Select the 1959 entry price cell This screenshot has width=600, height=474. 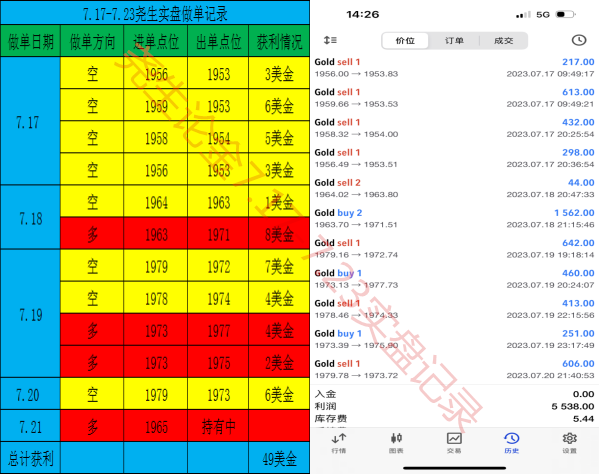pyautogui.click(x=156, y=105)
